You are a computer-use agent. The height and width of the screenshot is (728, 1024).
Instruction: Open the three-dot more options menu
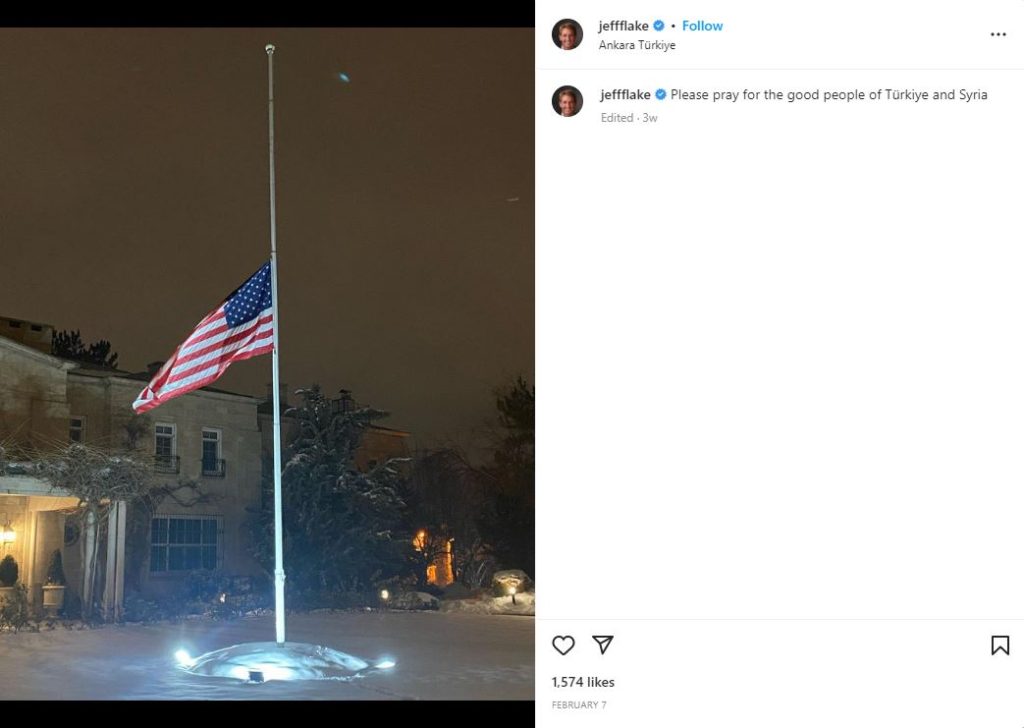tap(998, 34)
